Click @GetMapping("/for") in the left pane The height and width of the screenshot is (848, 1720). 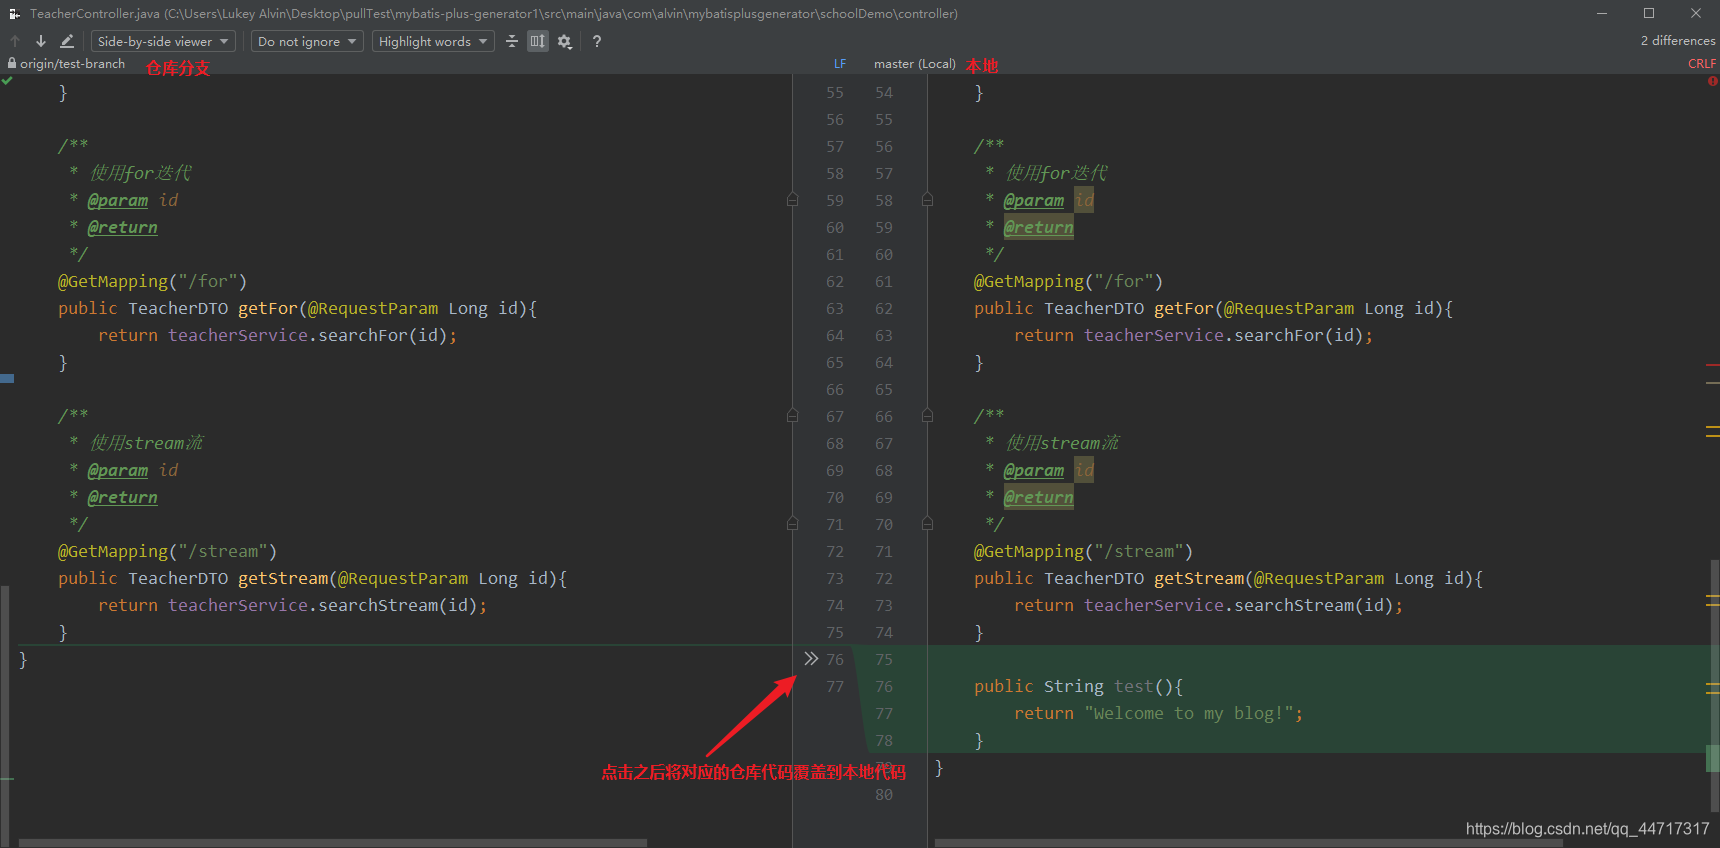pos(152,281)
